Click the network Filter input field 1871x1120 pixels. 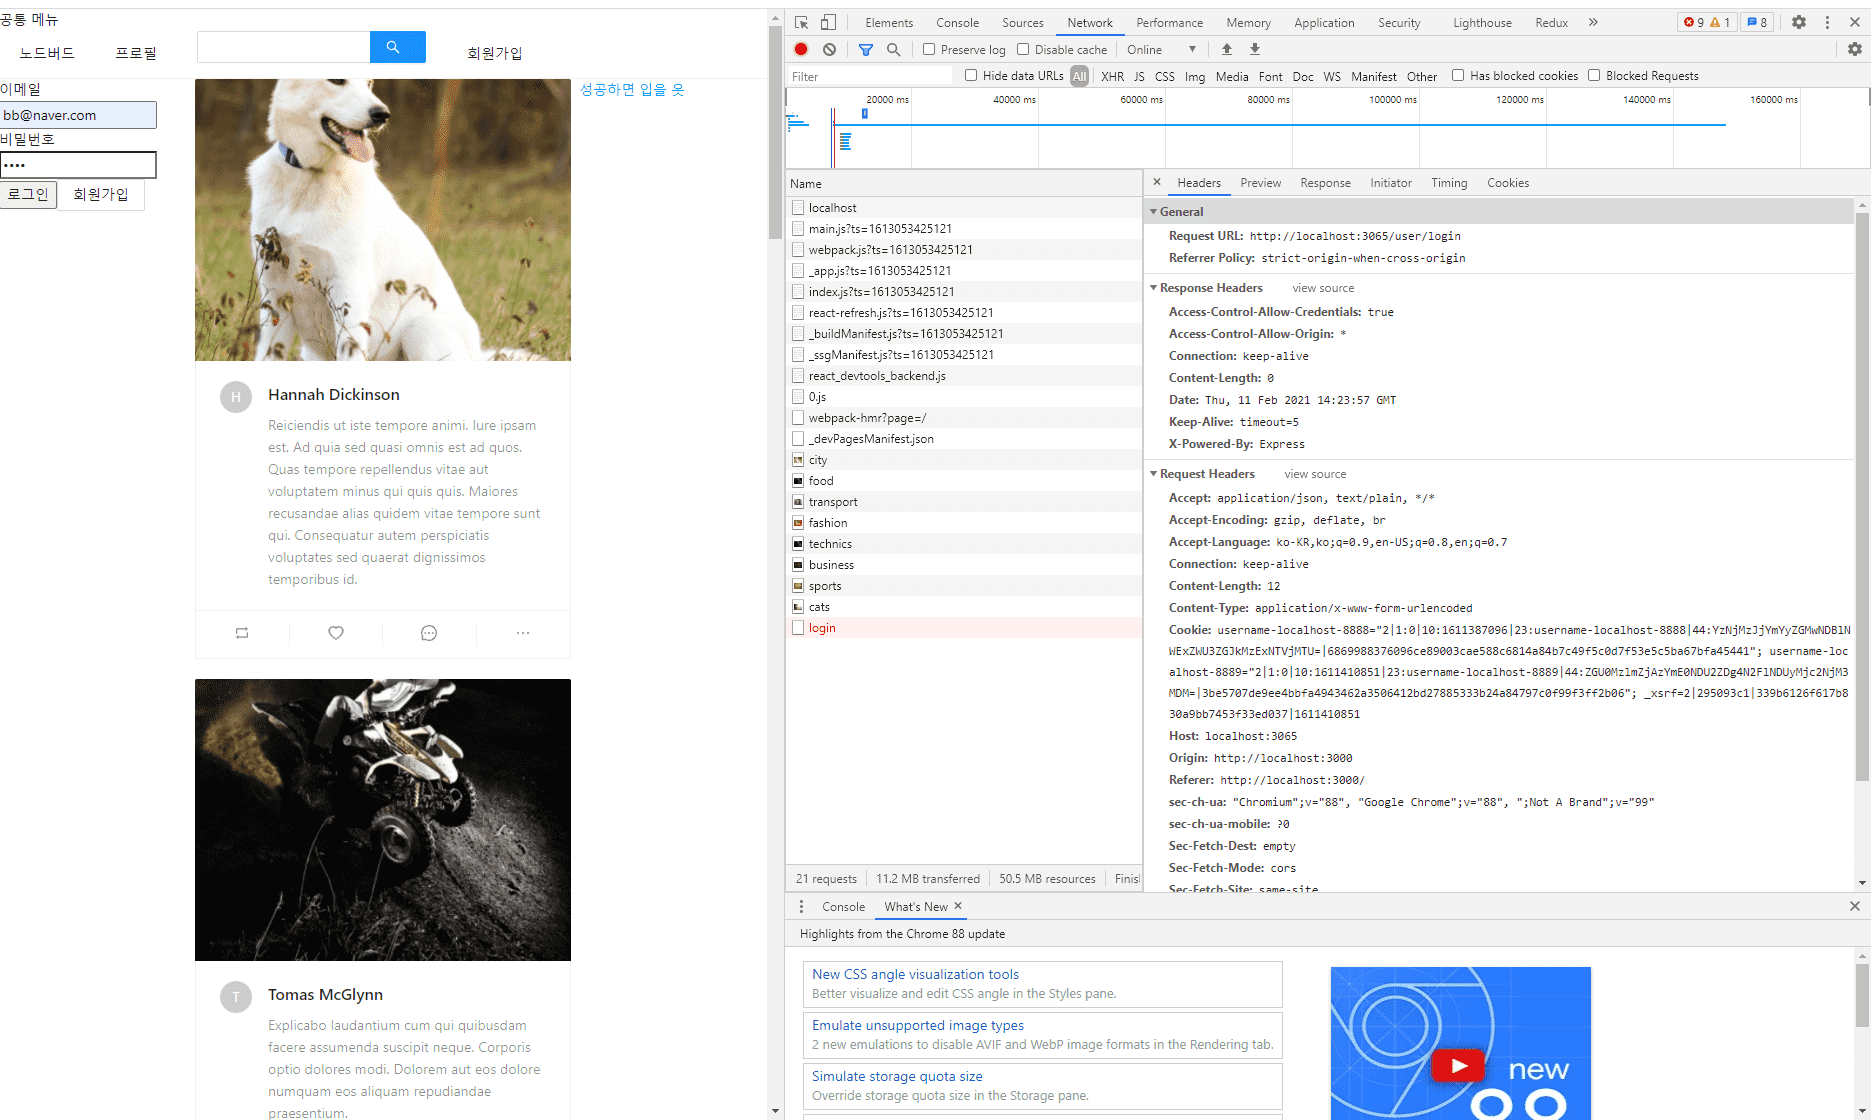click(870, 76)
